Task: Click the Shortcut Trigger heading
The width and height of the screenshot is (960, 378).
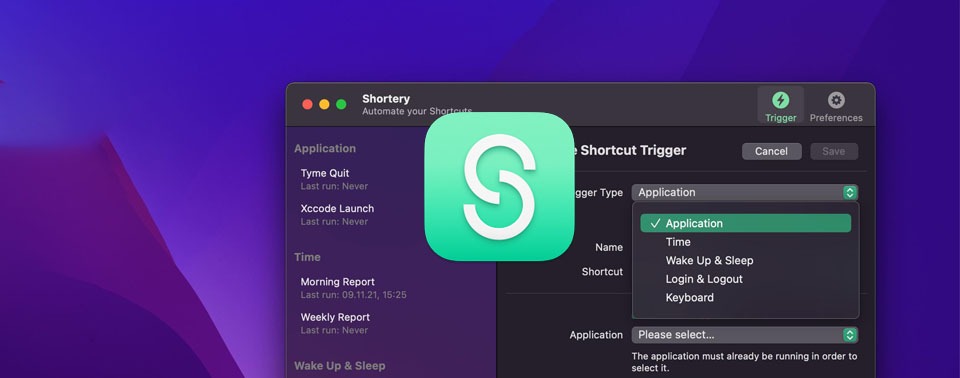Action: [633, 150]
